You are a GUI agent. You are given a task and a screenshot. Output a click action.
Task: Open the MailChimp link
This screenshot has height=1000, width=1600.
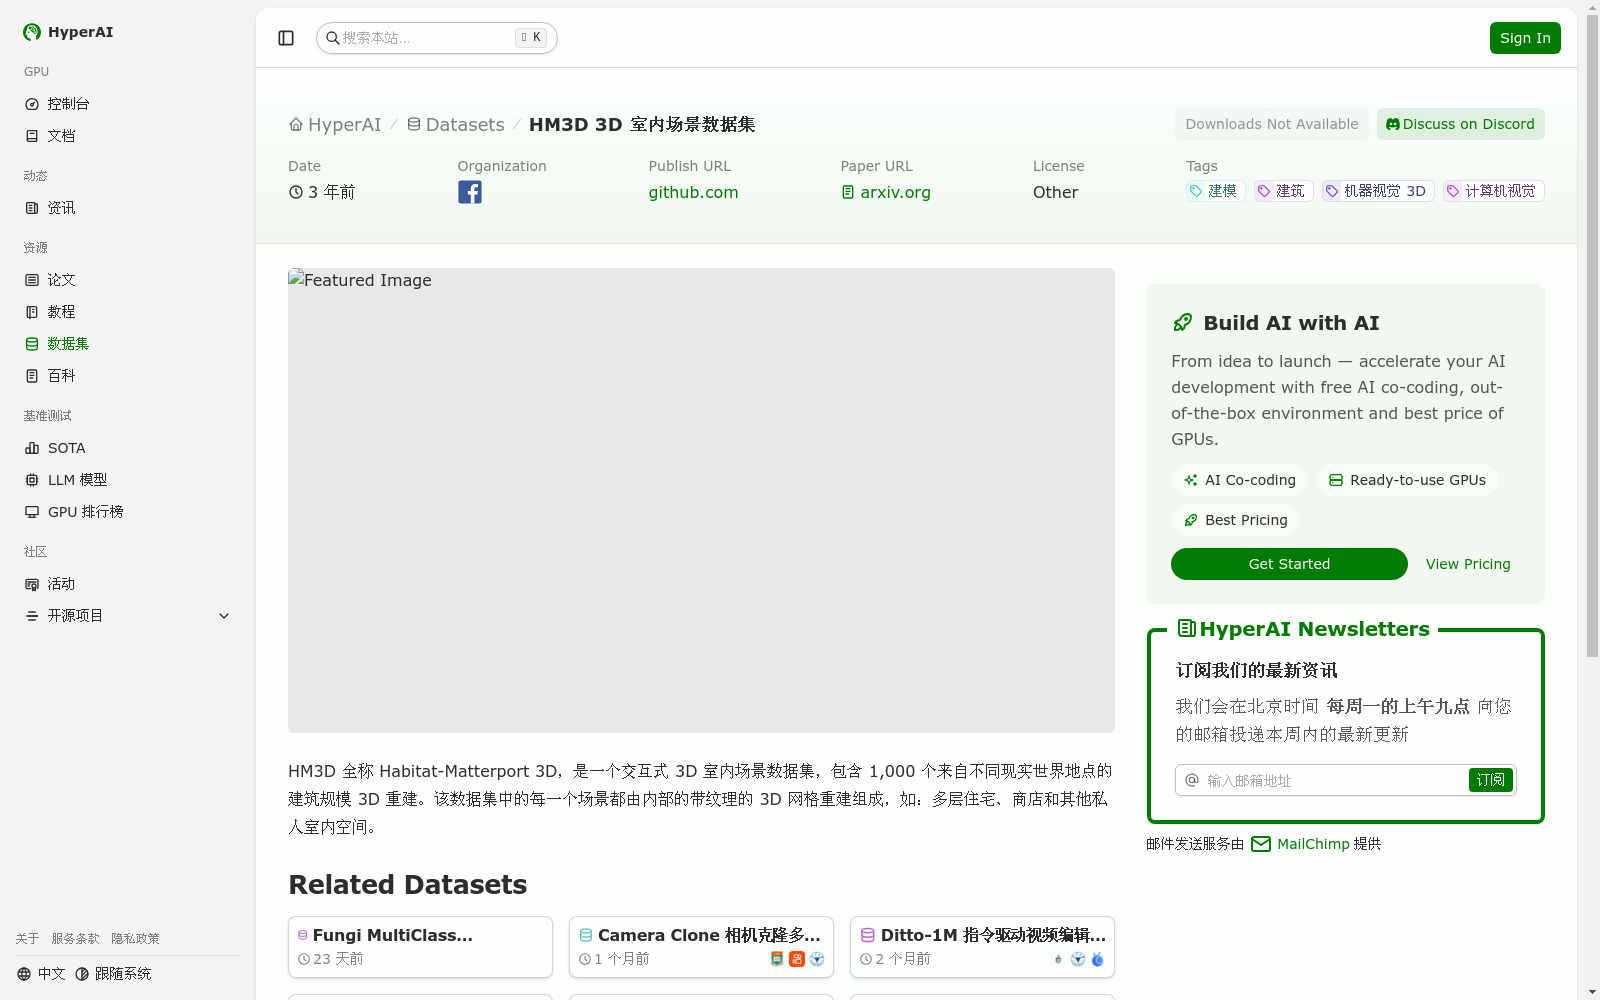click(1313, 844)
